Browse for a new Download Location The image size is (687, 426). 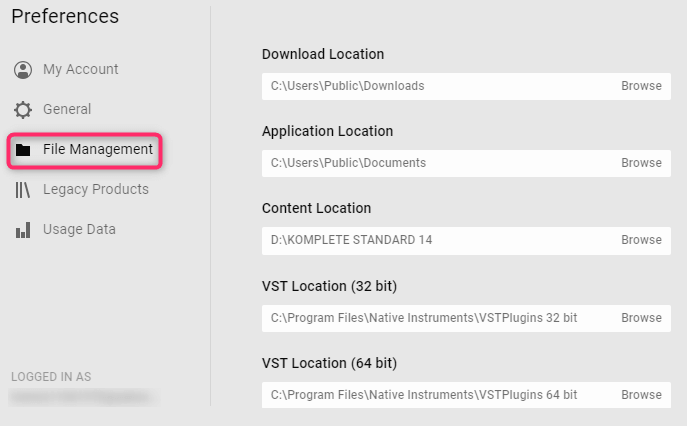point(641,86)
